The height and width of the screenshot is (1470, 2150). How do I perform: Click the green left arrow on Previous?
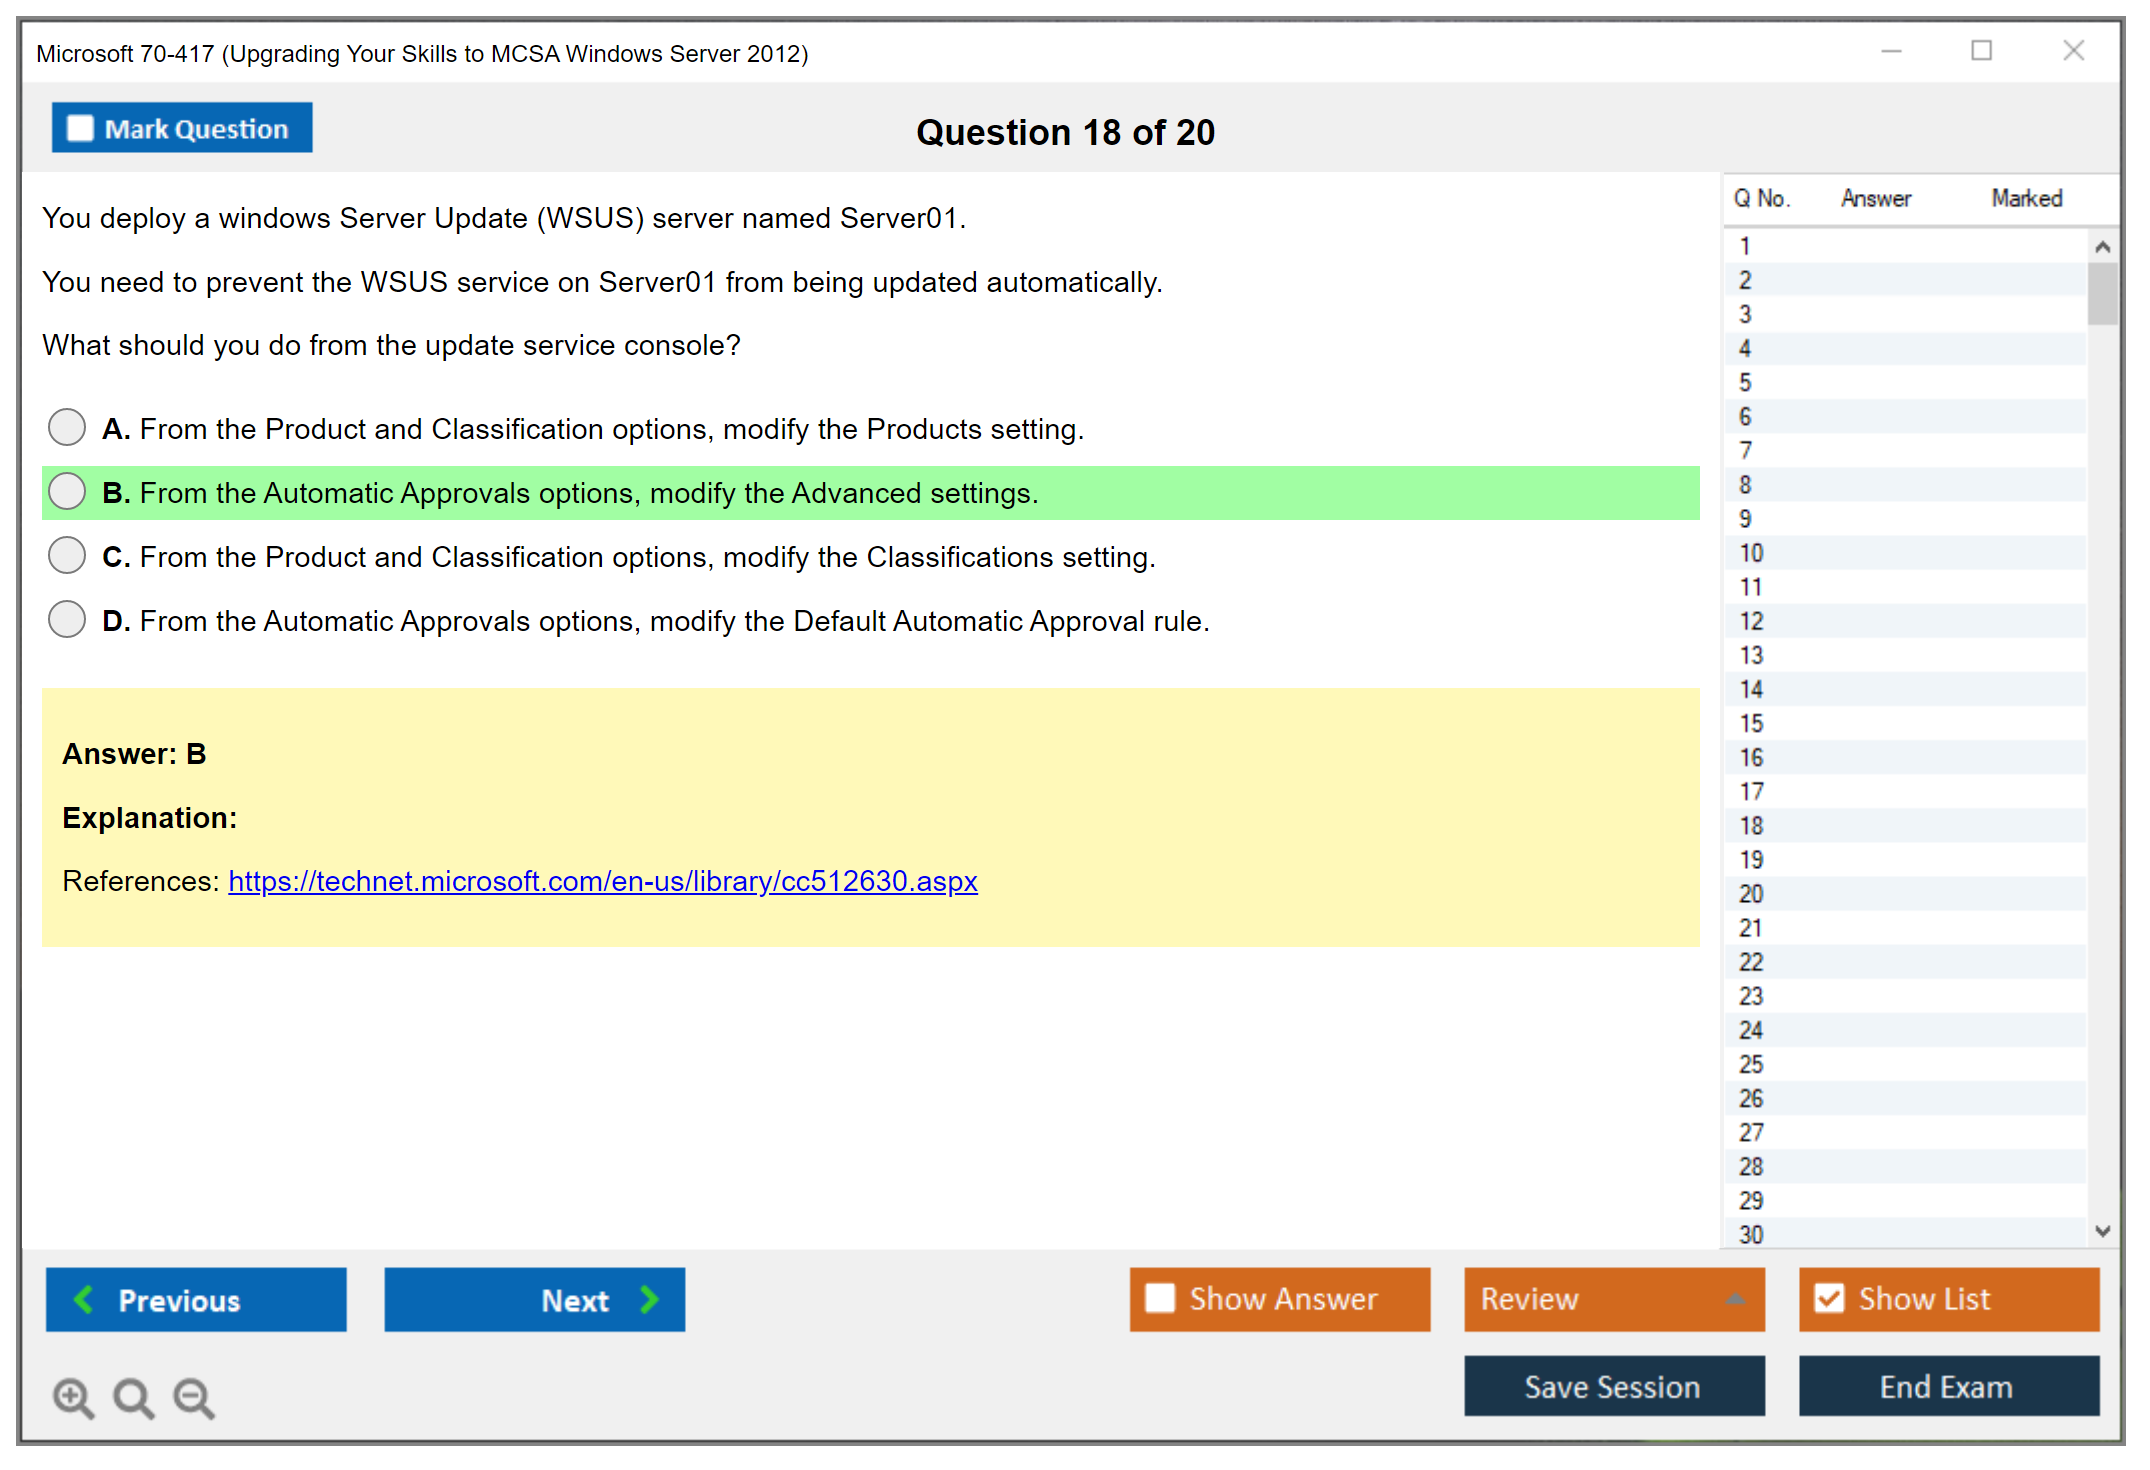click(84, 1299)
